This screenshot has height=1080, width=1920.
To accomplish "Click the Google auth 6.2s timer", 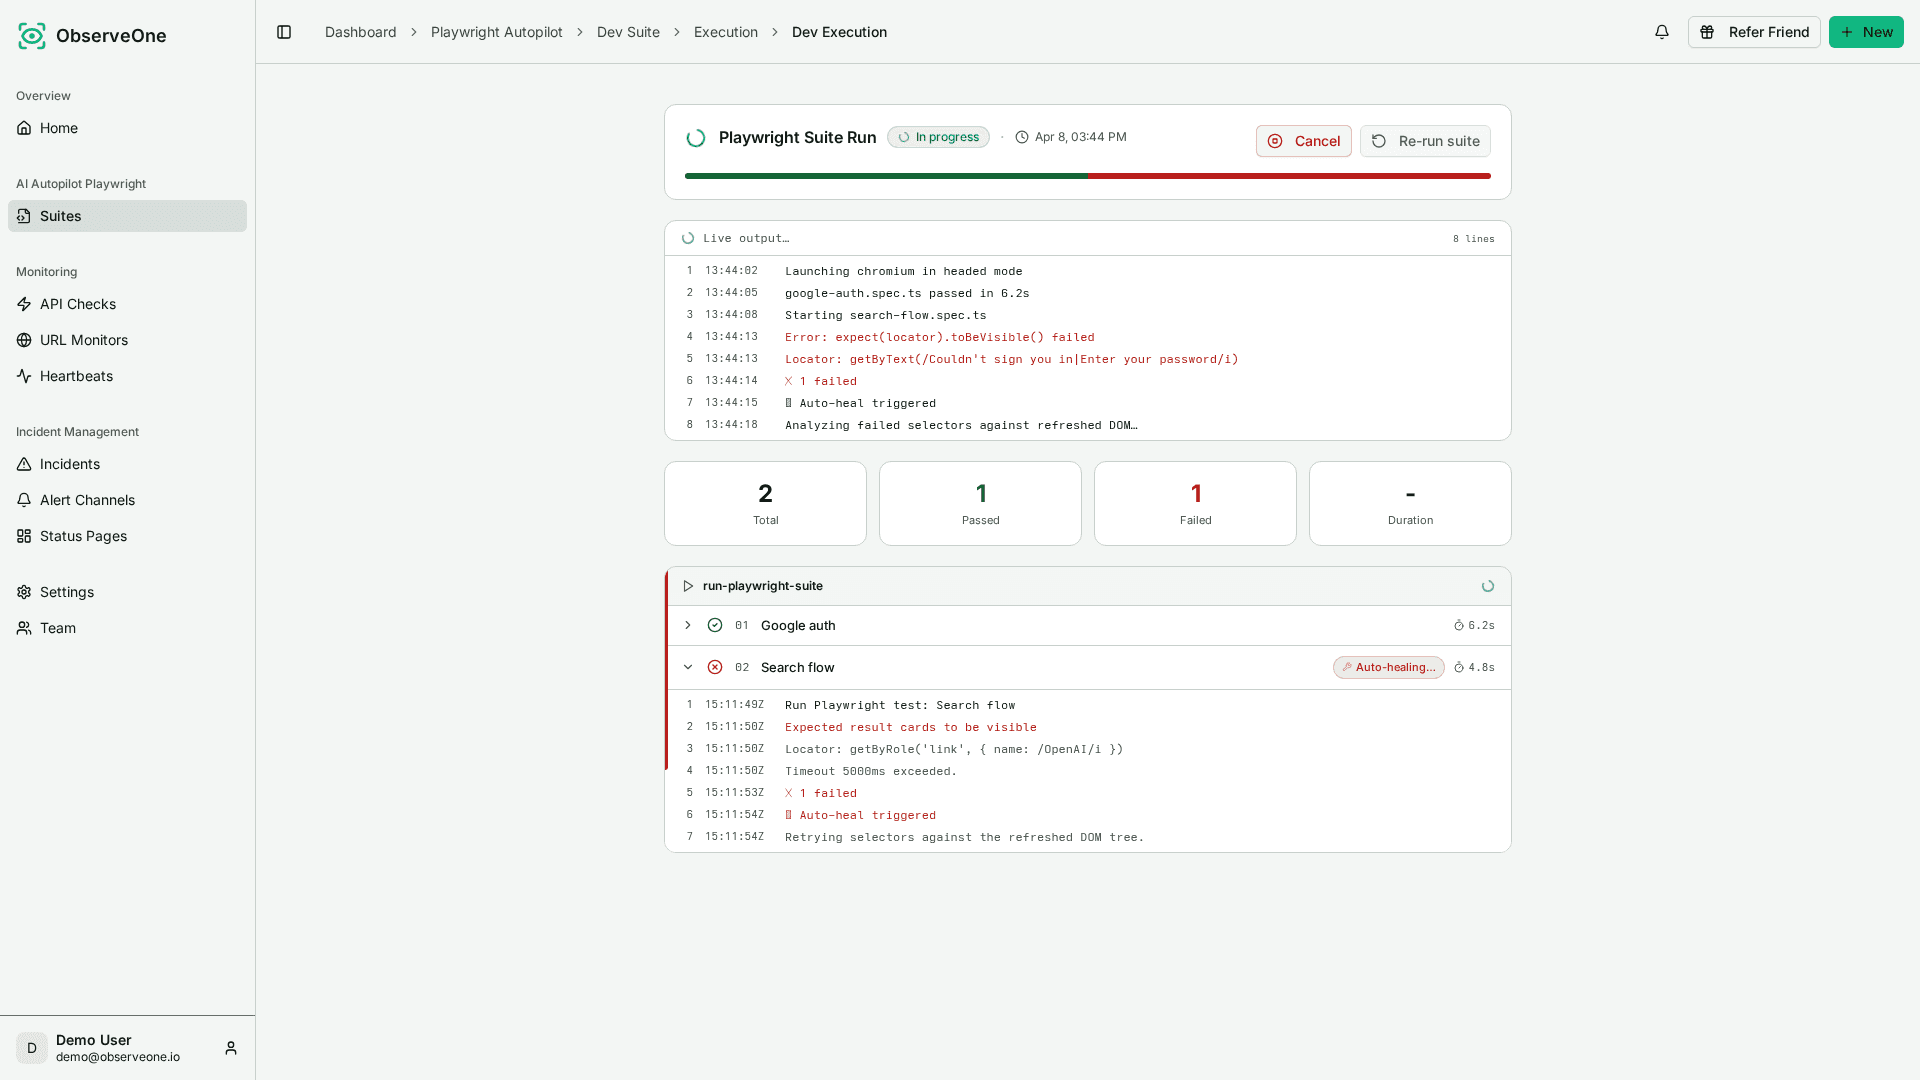I will 1474,625.
